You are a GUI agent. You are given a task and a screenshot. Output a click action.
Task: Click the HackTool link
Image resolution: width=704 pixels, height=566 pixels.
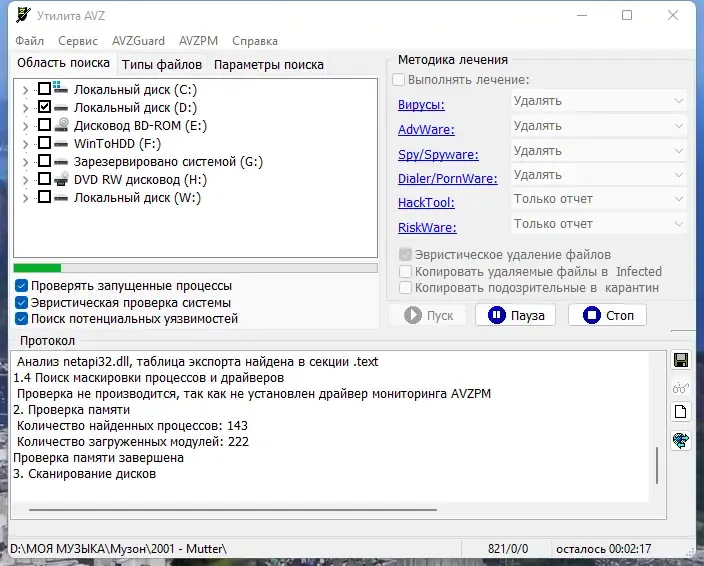coord(426,202)
